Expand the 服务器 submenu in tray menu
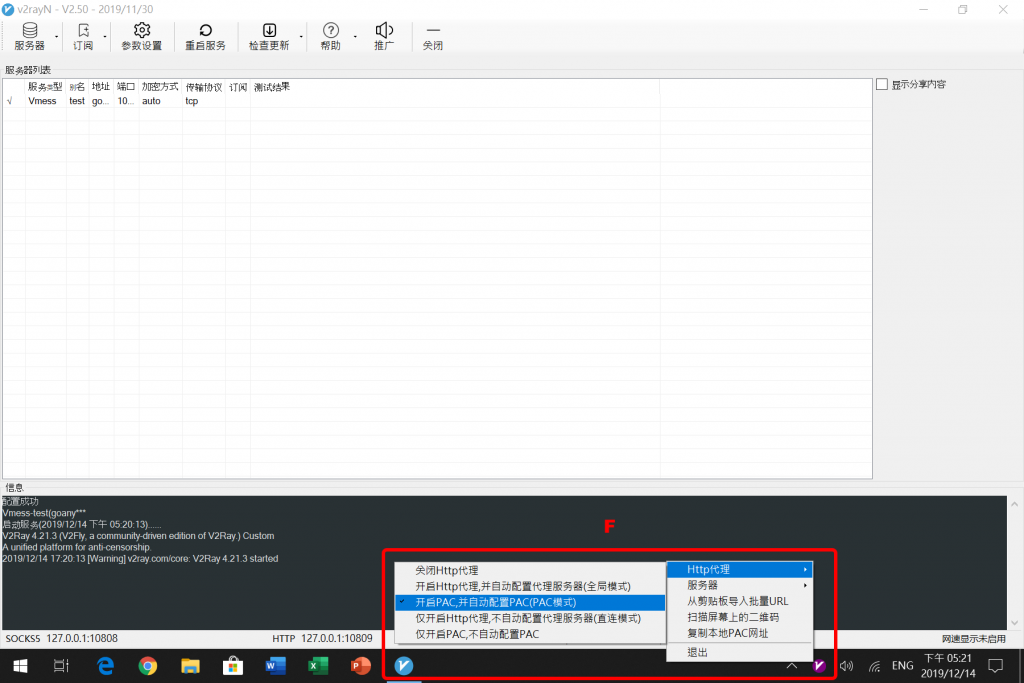Image resolution: width=1024 pixels, height=683 pixels. [x=740, y=585]
